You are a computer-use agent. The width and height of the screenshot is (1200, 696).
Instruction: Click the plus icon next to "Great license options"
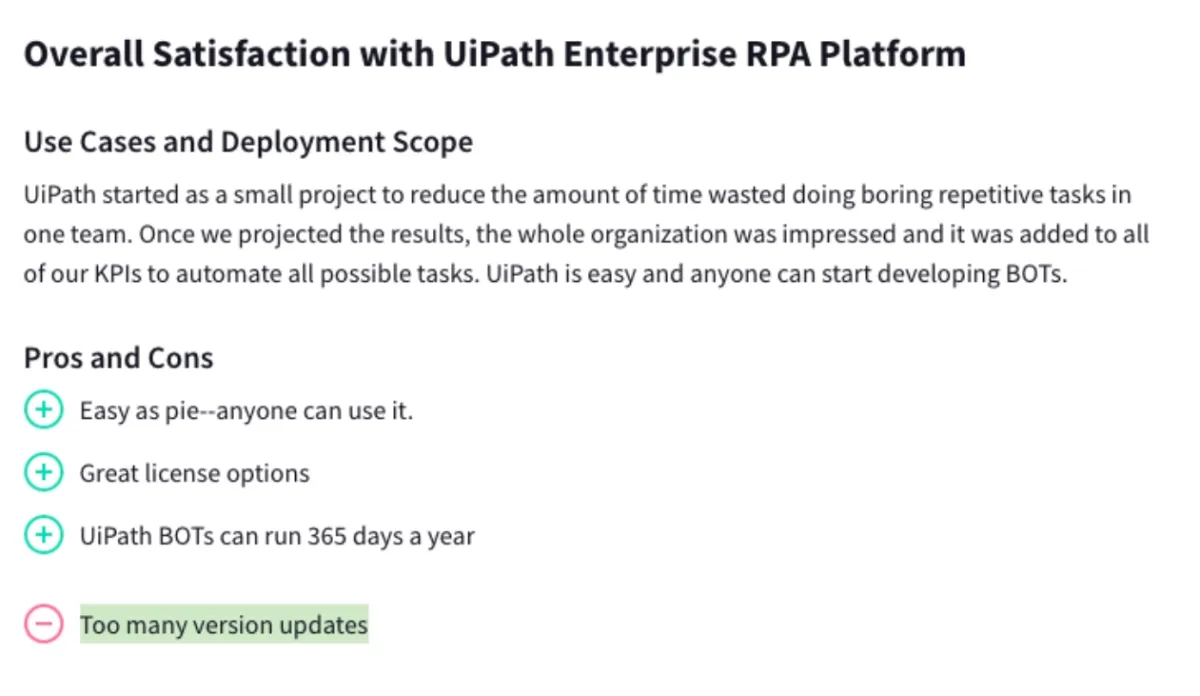coord(43,473)
